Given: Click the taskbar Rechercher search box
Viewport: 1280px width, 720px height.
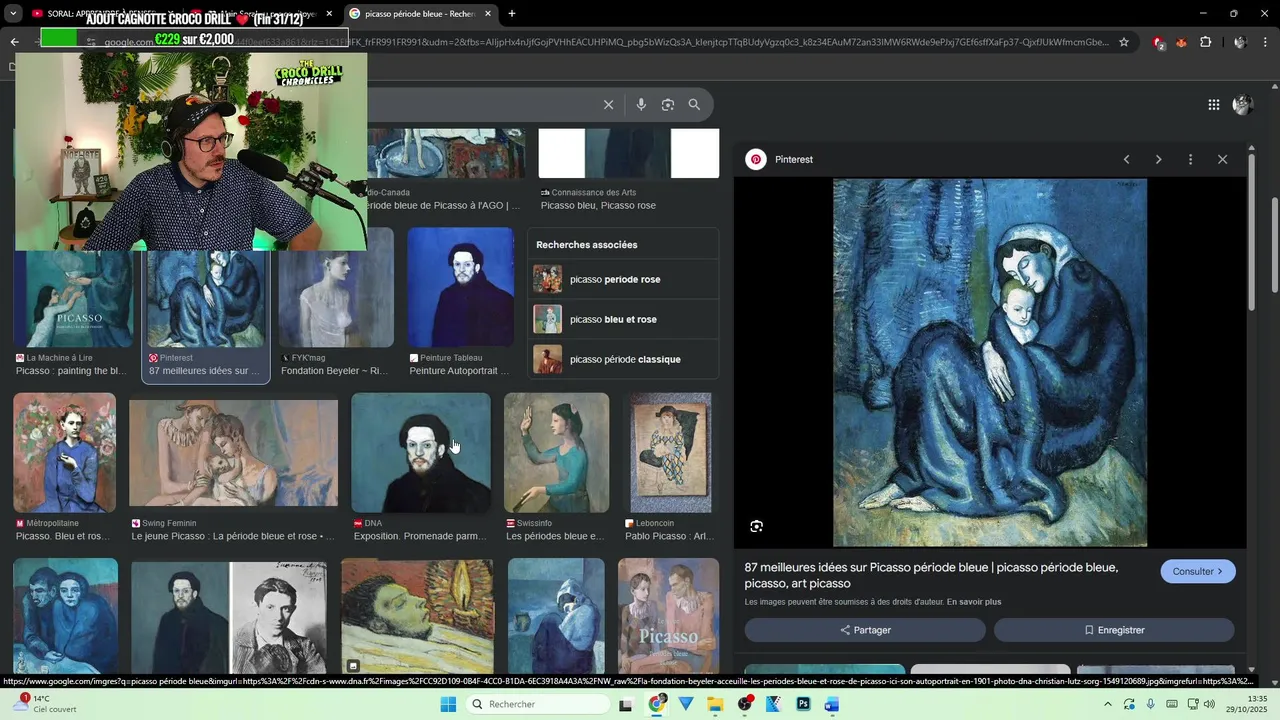Looking at the screenshot, I should 540,704.
